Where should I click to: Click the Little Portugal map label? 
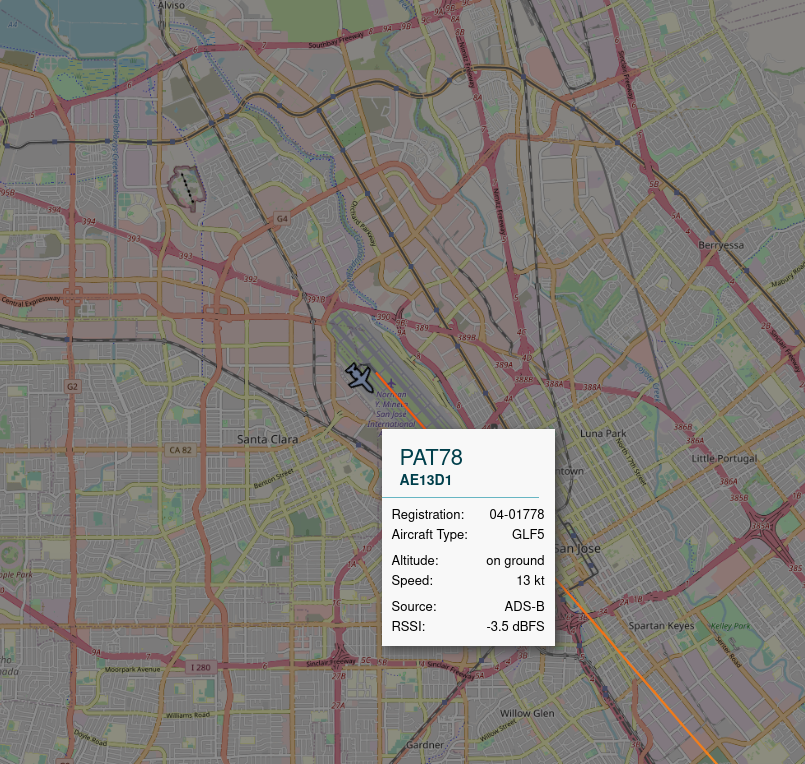click(724, 458)
